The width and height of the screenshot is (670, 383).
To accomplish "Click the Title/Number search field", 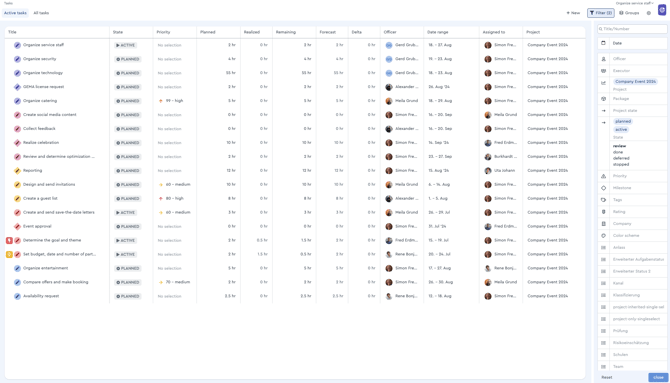I will click(x=632, y=29).
